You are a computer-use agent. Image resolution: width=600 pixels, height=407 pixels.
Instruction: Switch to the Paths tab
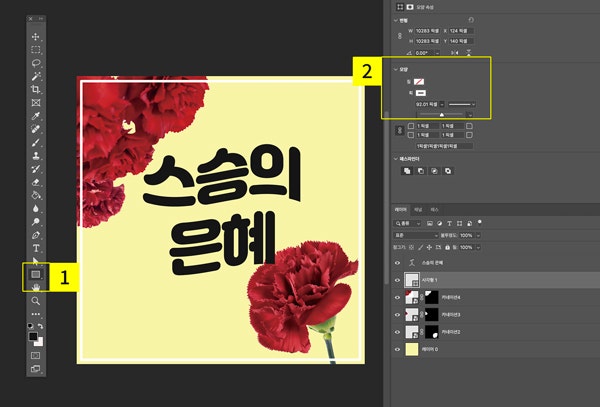coord(434,210)
